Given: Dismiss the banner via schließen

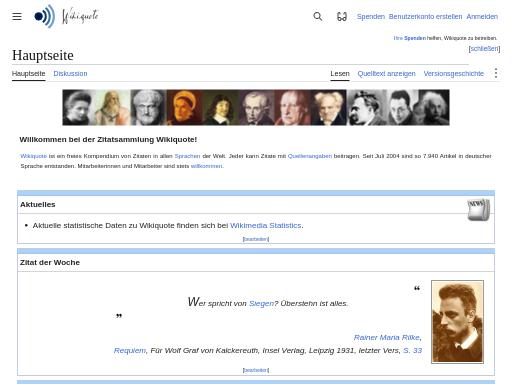Looking at the screenshot, I should (x=484, y=49).
